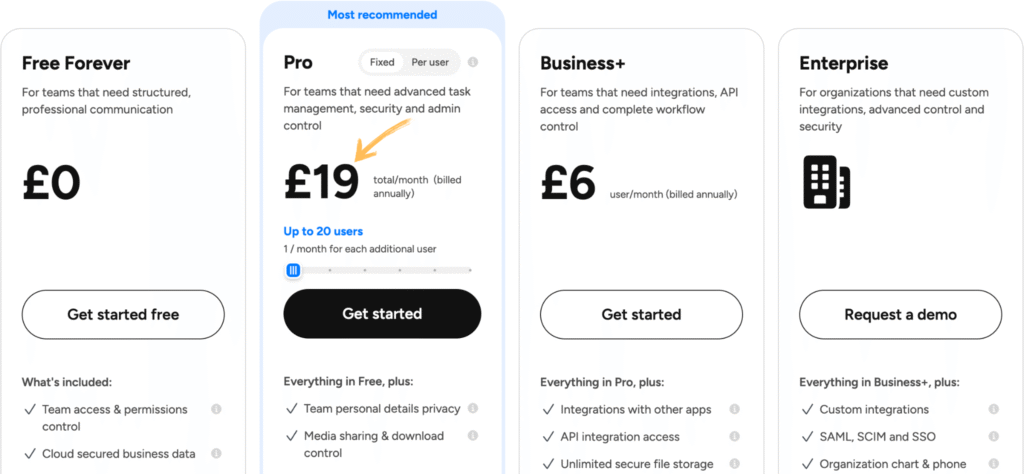Viewport: 1024px width, 474px height.
Task: Click info icon next to Team access & permissions
Action: 216,409
